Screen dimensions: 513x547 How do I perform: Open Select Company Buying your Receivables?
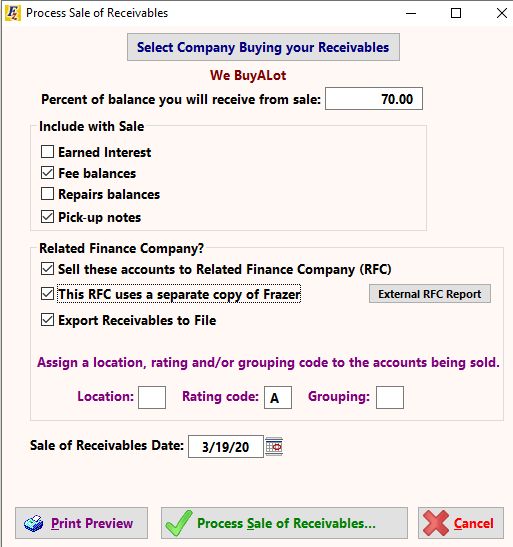[x=263, y=47]
